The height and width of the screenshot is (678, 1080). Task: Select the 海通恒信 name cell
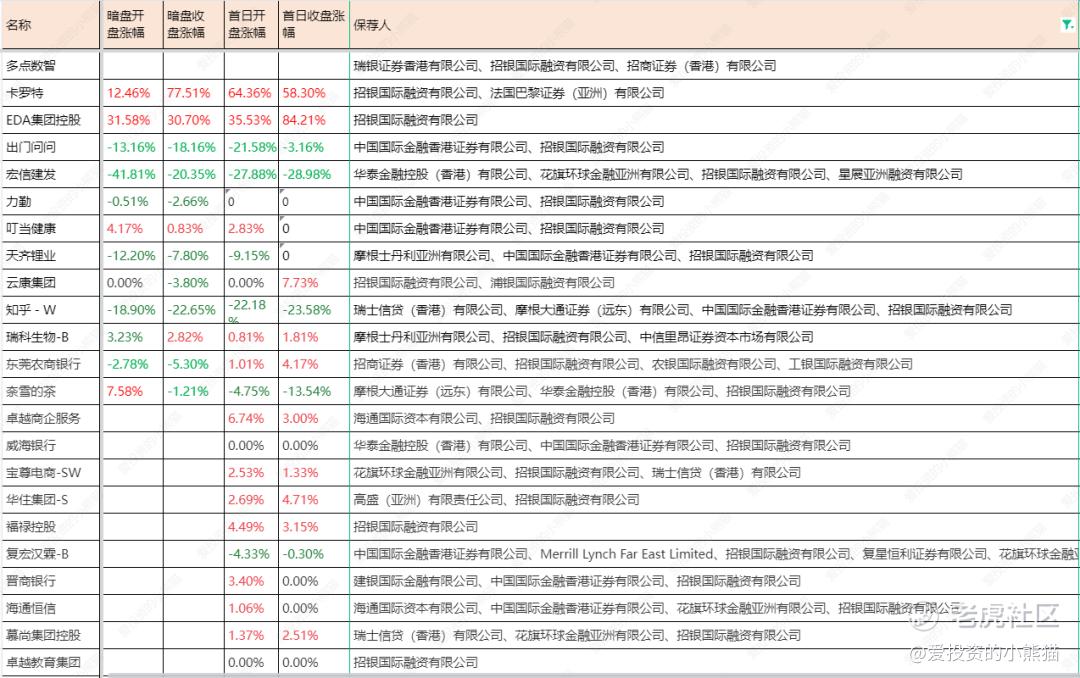(x=52, y=608)
